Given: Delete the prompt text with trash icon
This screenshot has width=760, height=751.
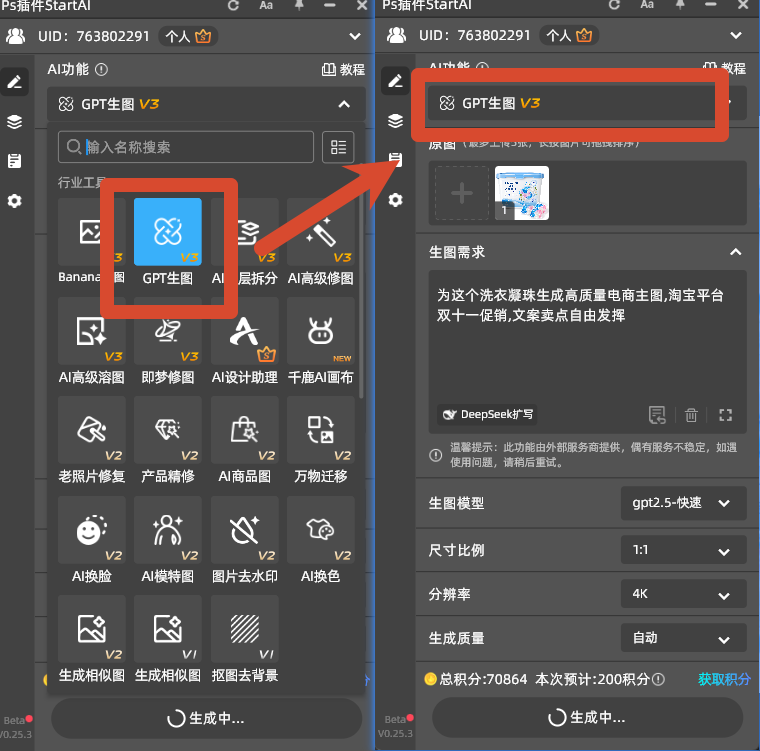Looking at the screenshot, I should (691, 415).
